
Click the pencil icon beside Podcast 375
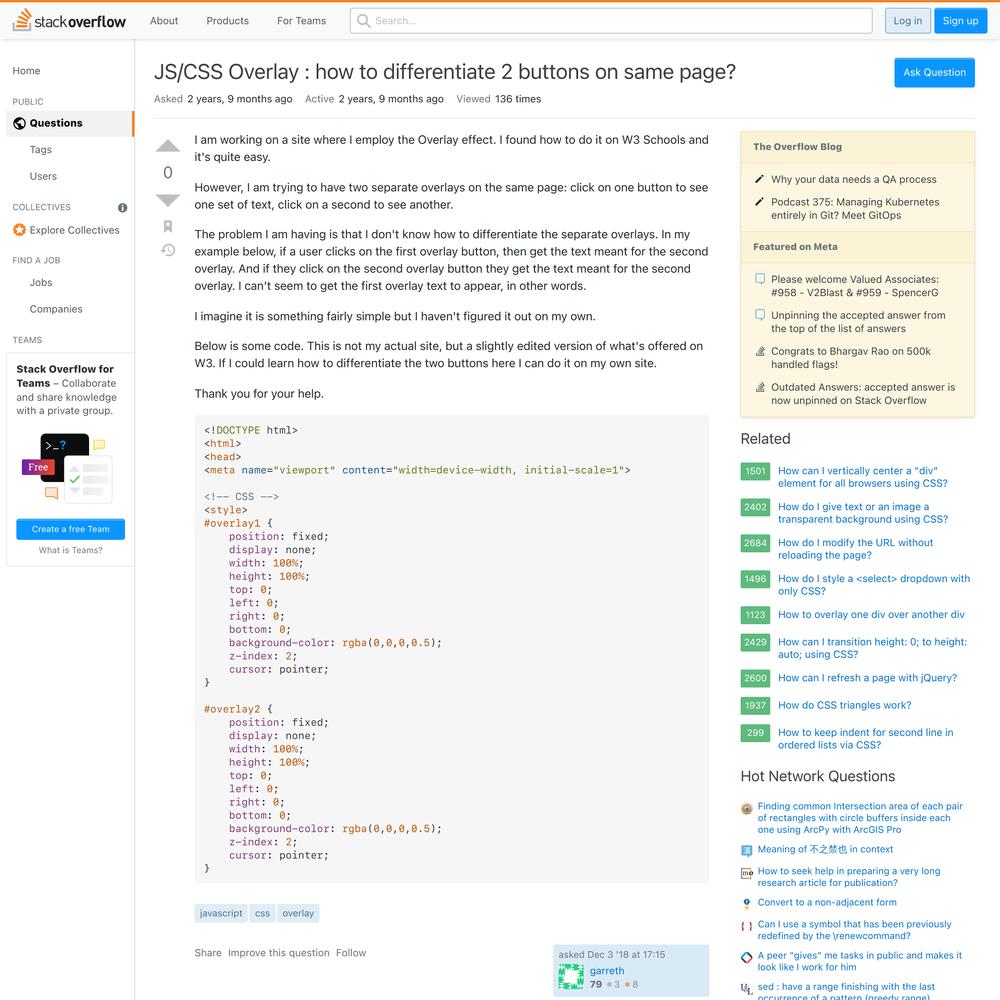[759, 202]
